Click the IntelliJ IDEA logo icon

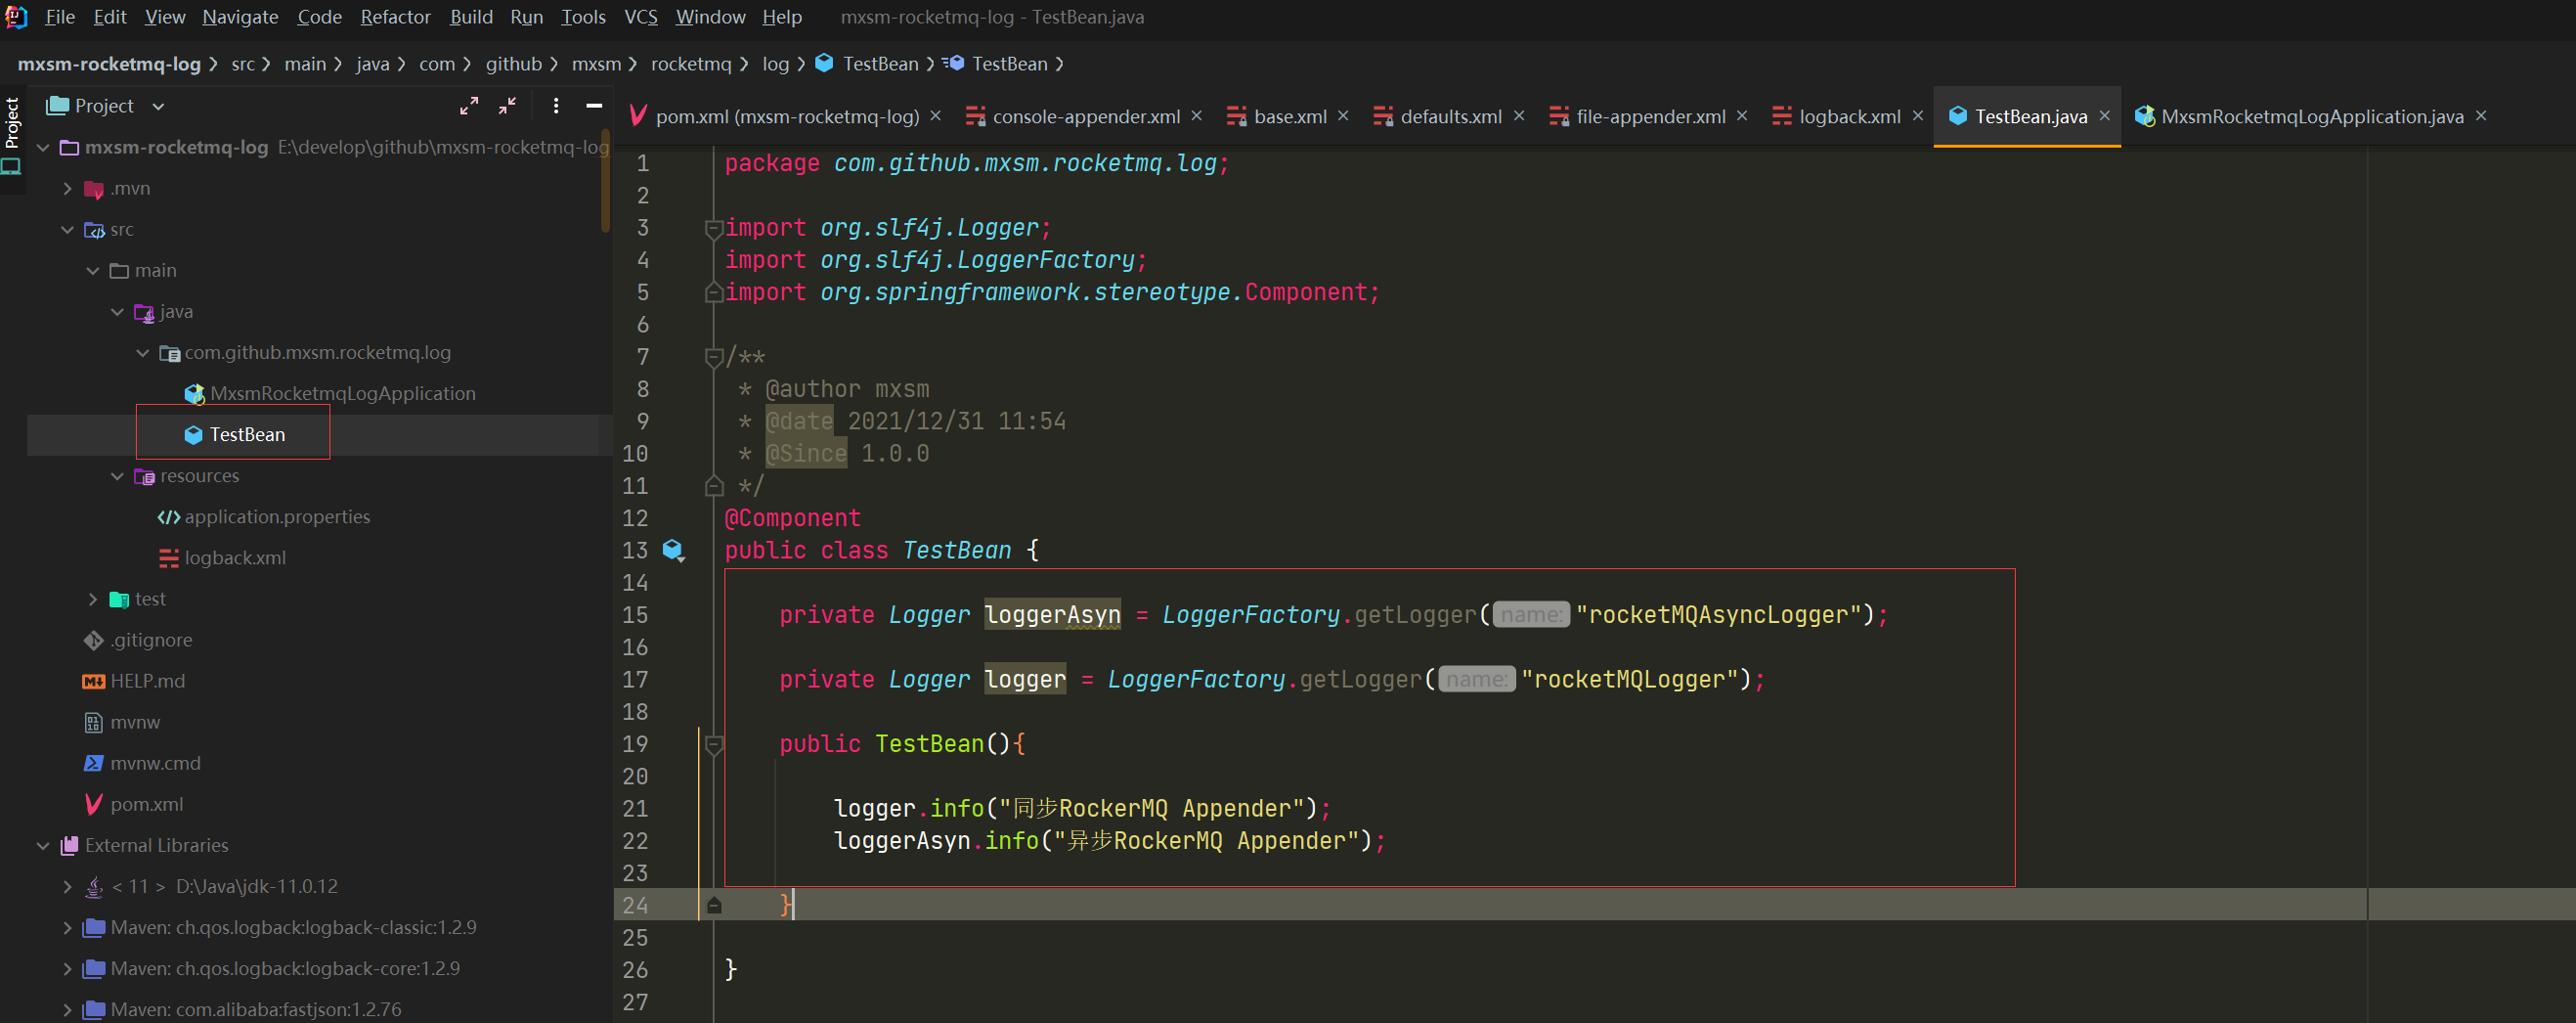pos(16,17)
